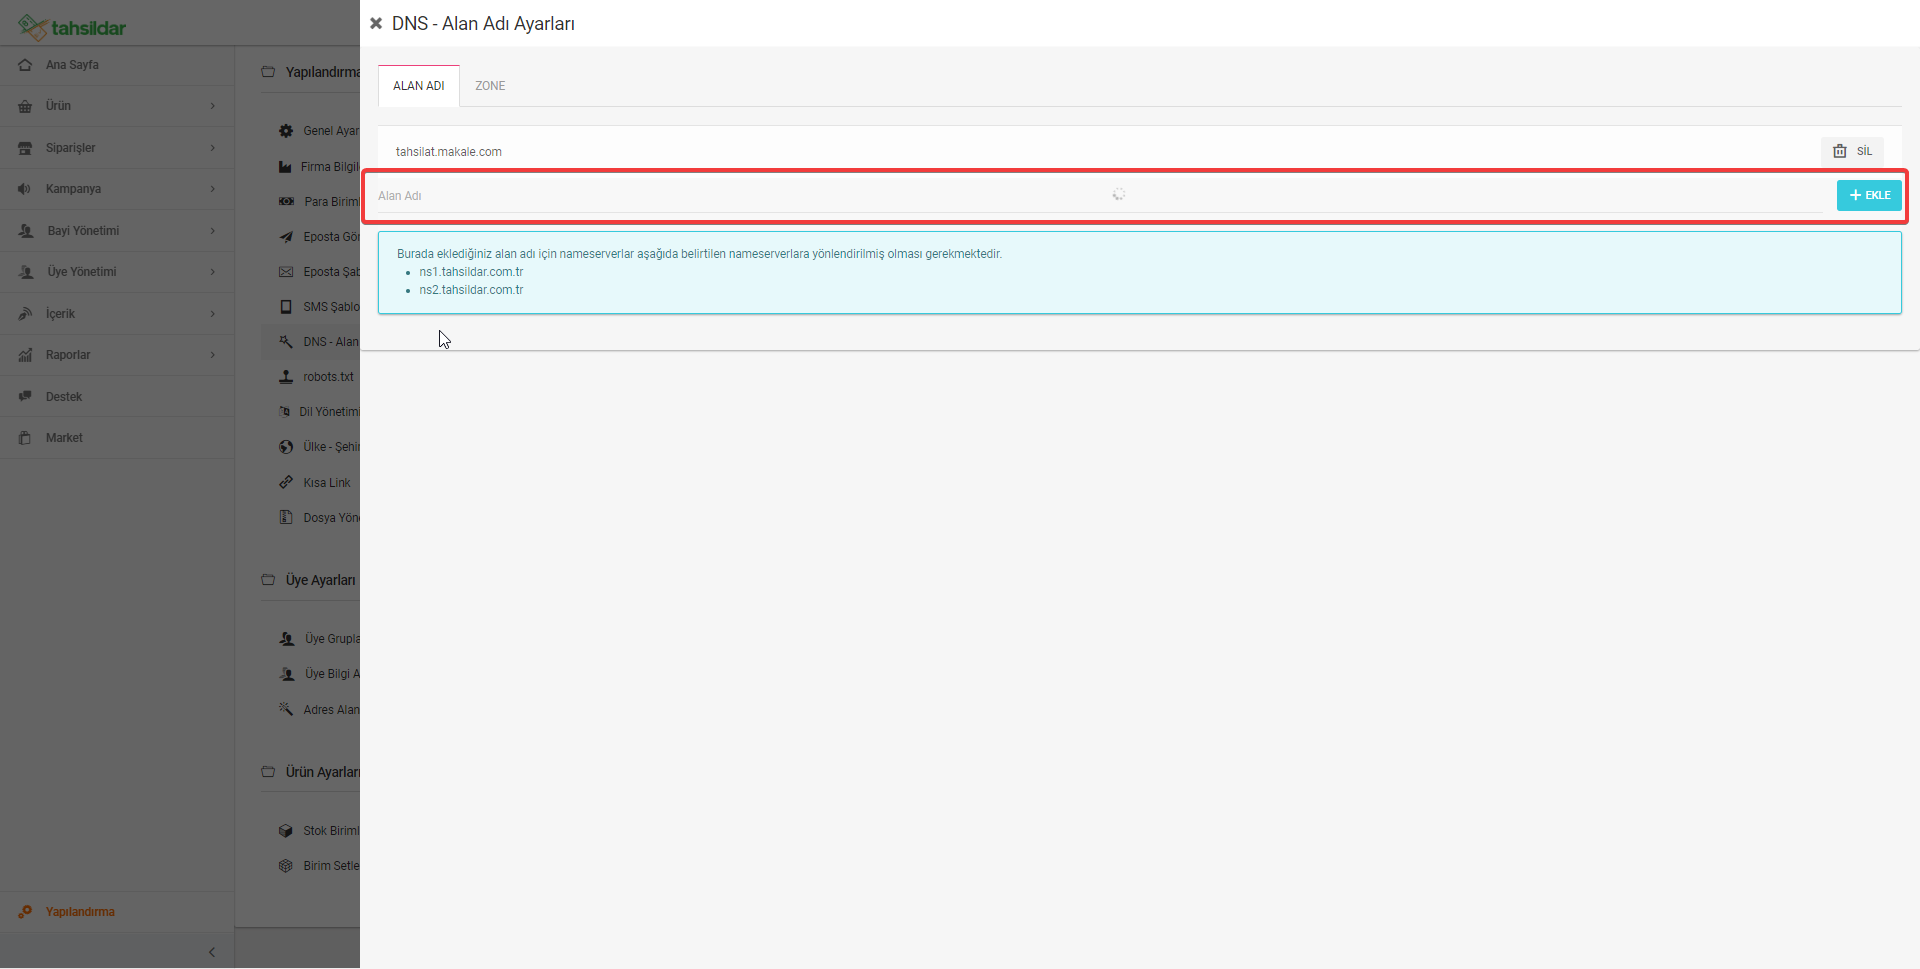Viewport: 1920px width, 969px height.
Task: Switch to the ZONE tab
Action: pyautogui.click(x=490, y=86)
